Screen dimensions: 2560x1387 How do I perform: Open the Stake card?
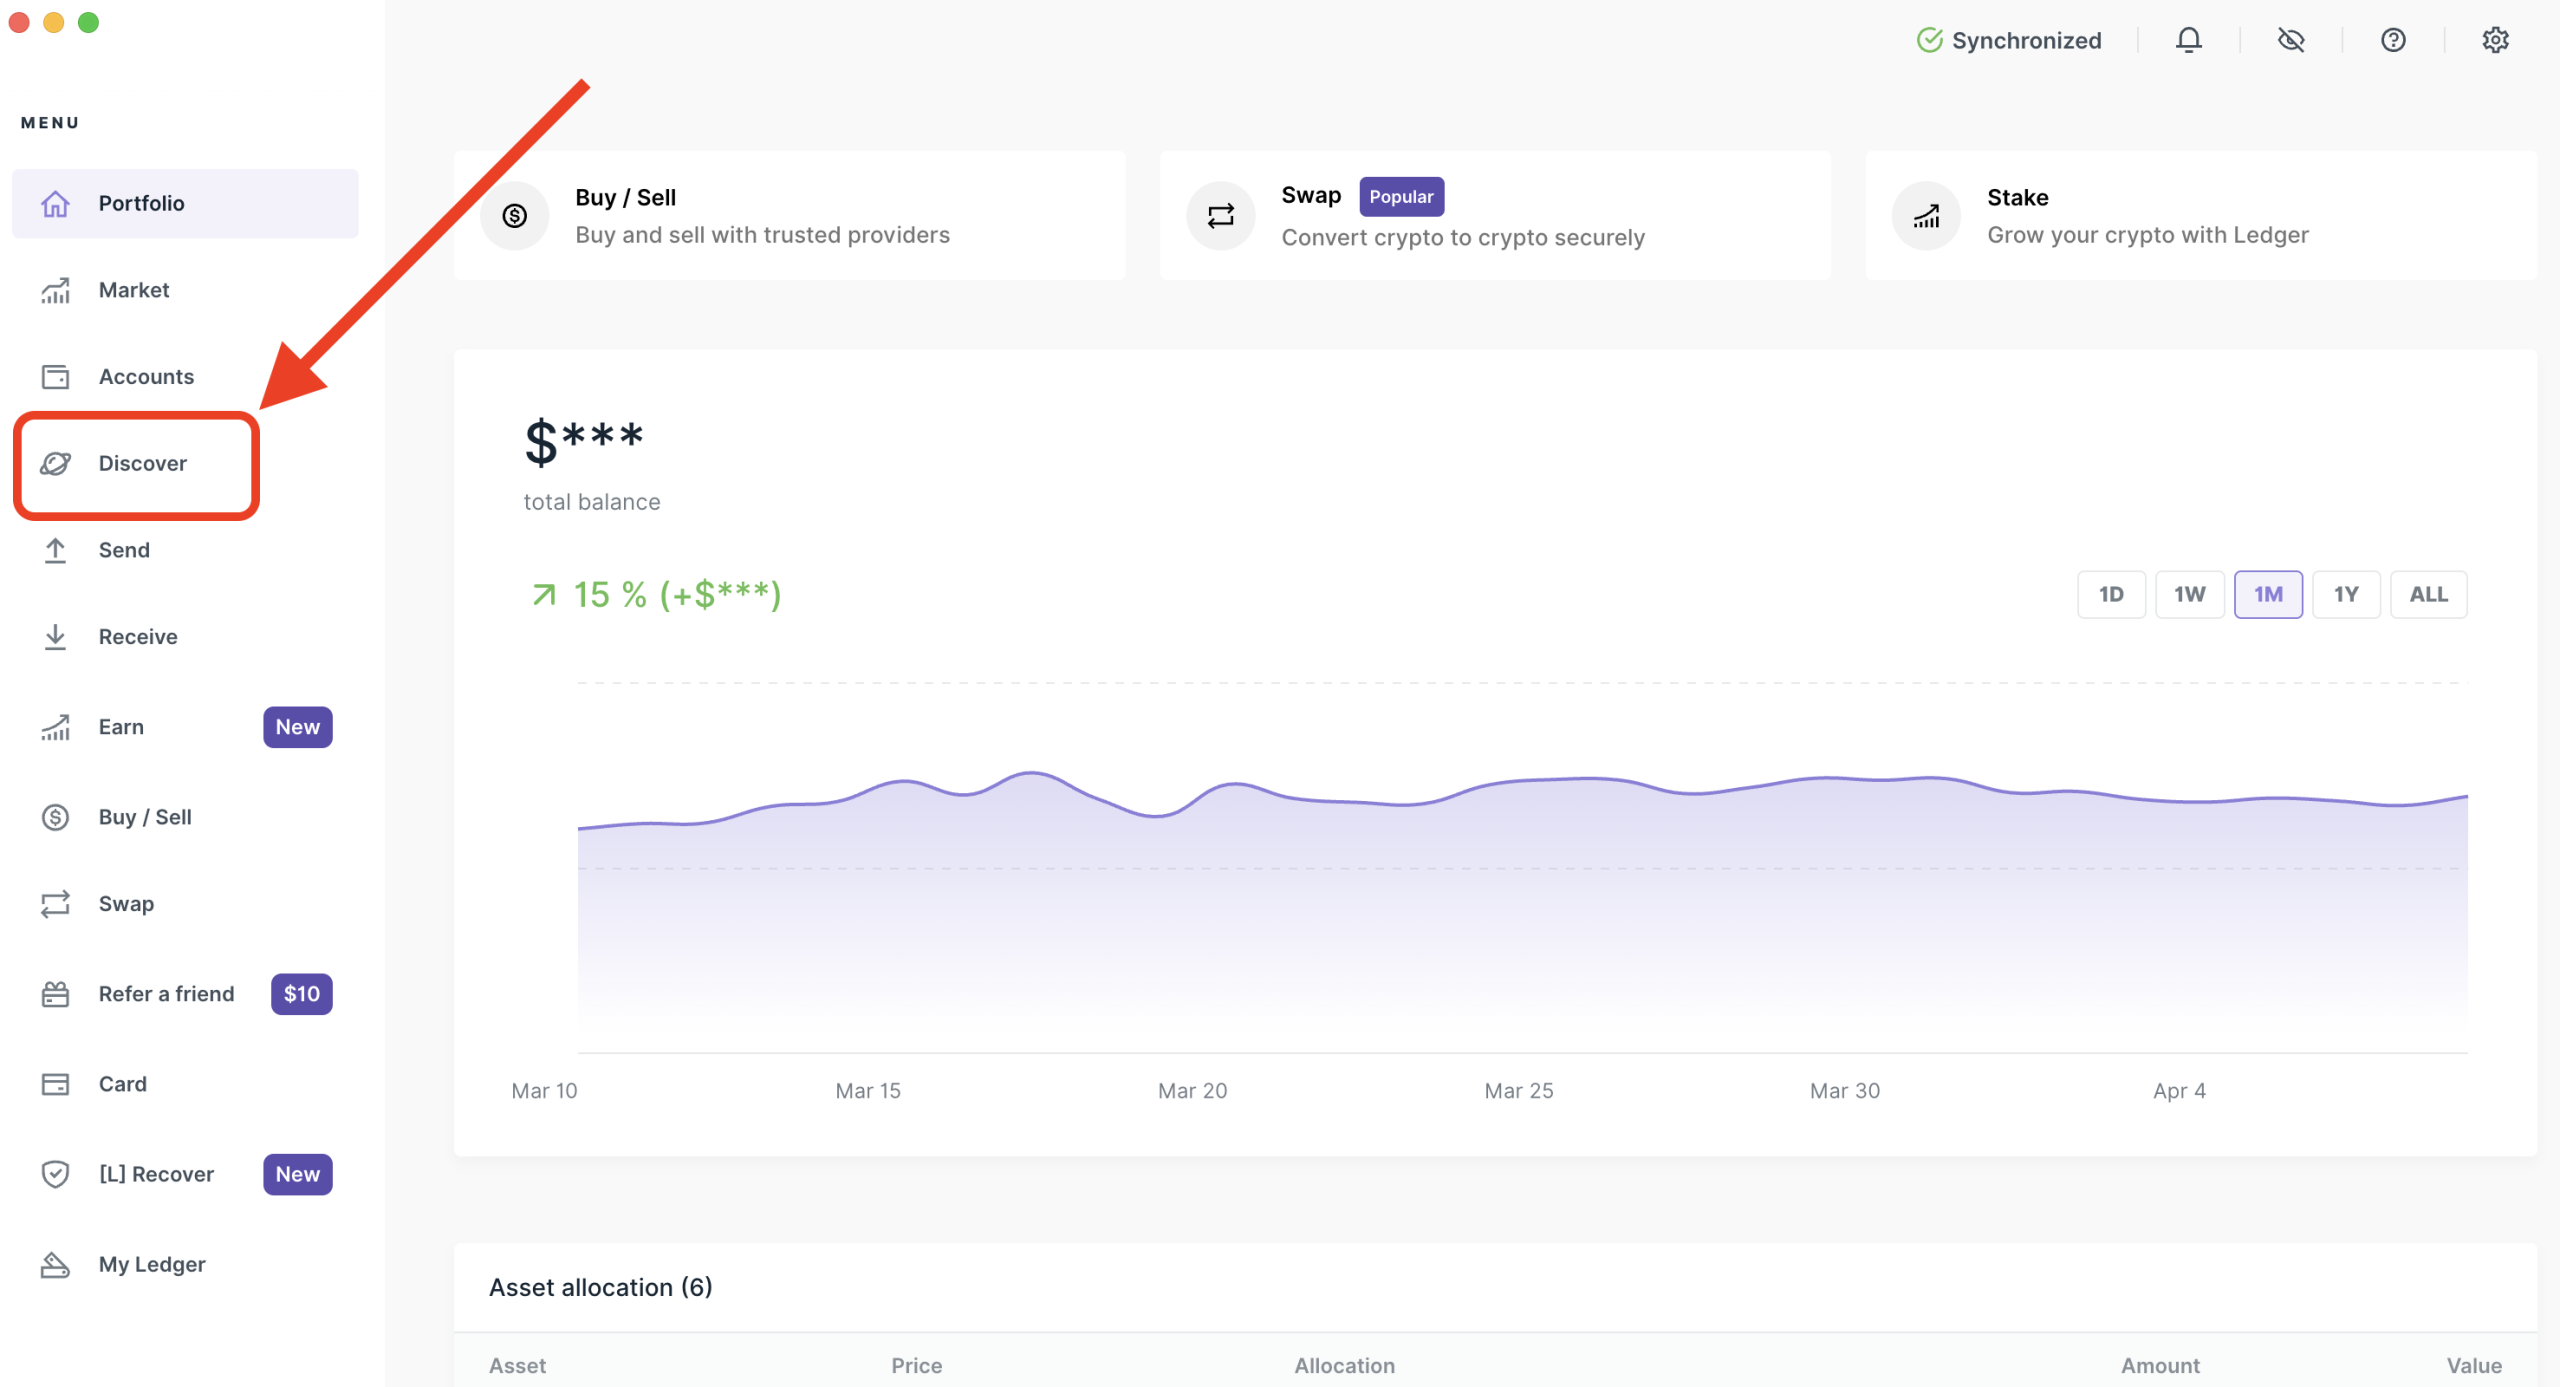tap(2200, 216)
